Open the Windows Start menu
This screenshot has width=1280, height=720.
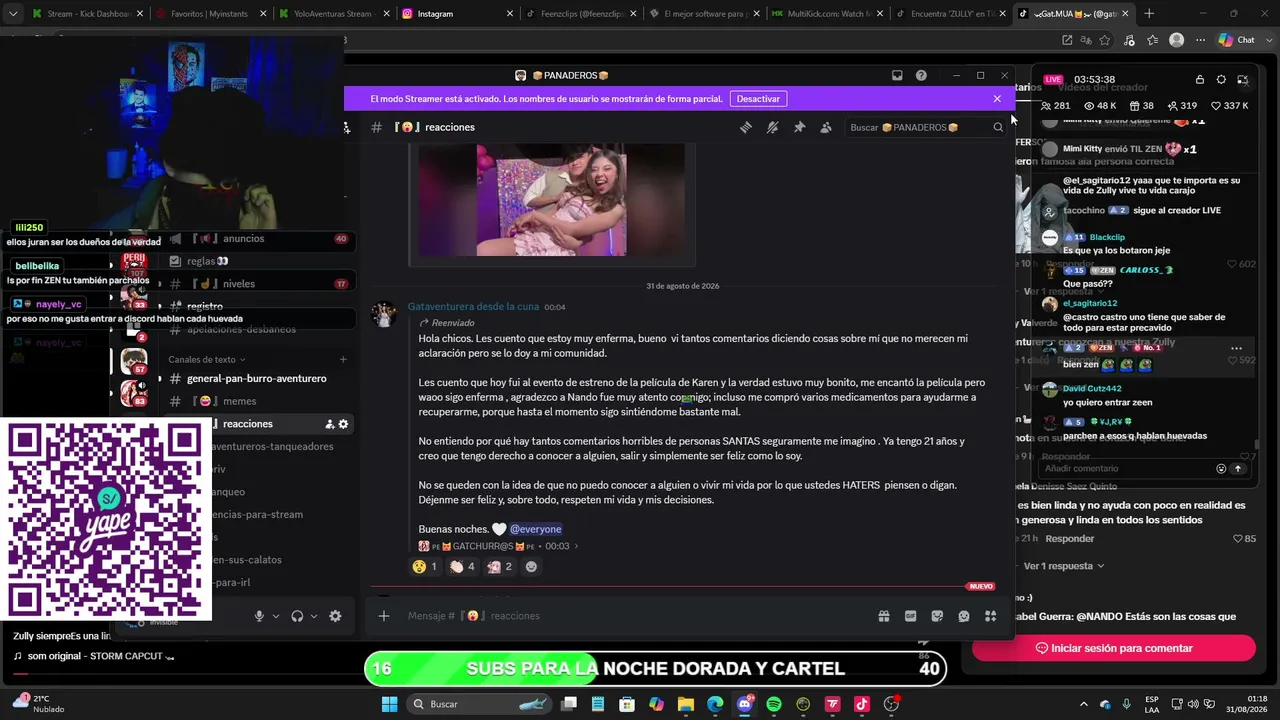pos(389,704)
